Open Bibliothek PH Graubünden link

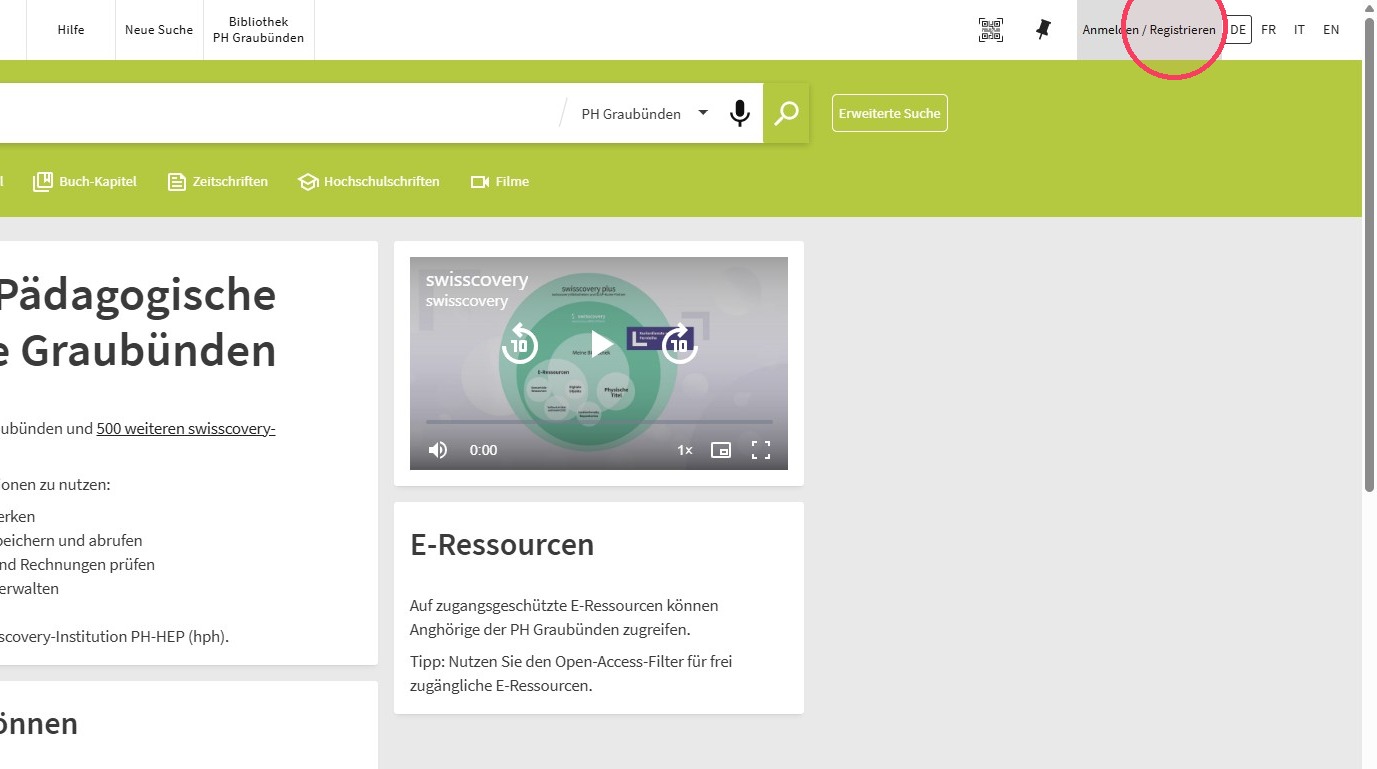point(258,30)
